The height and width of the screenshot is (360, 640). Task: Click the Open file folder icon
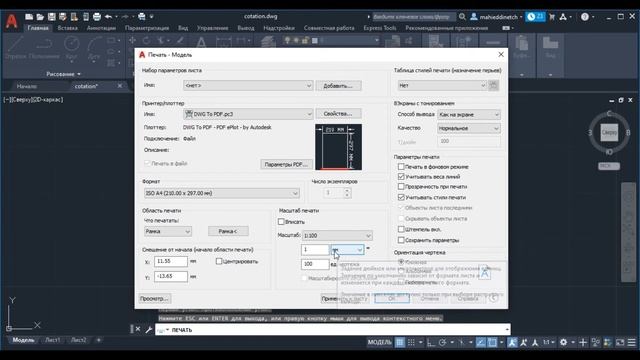(x=40, y=17)
